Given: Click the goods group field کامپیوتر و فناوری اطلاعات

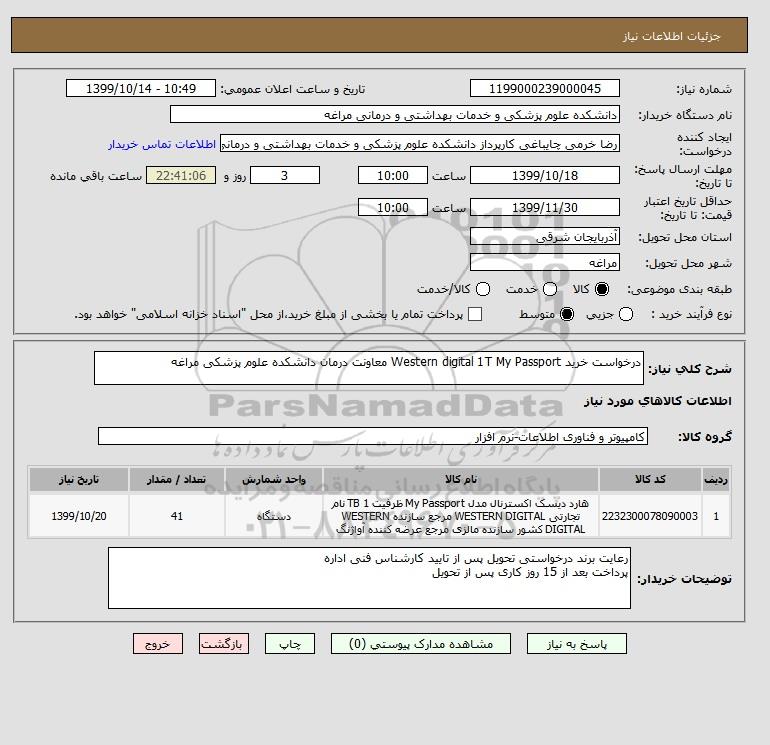Looking at the screenshot, I should point(373,436).
